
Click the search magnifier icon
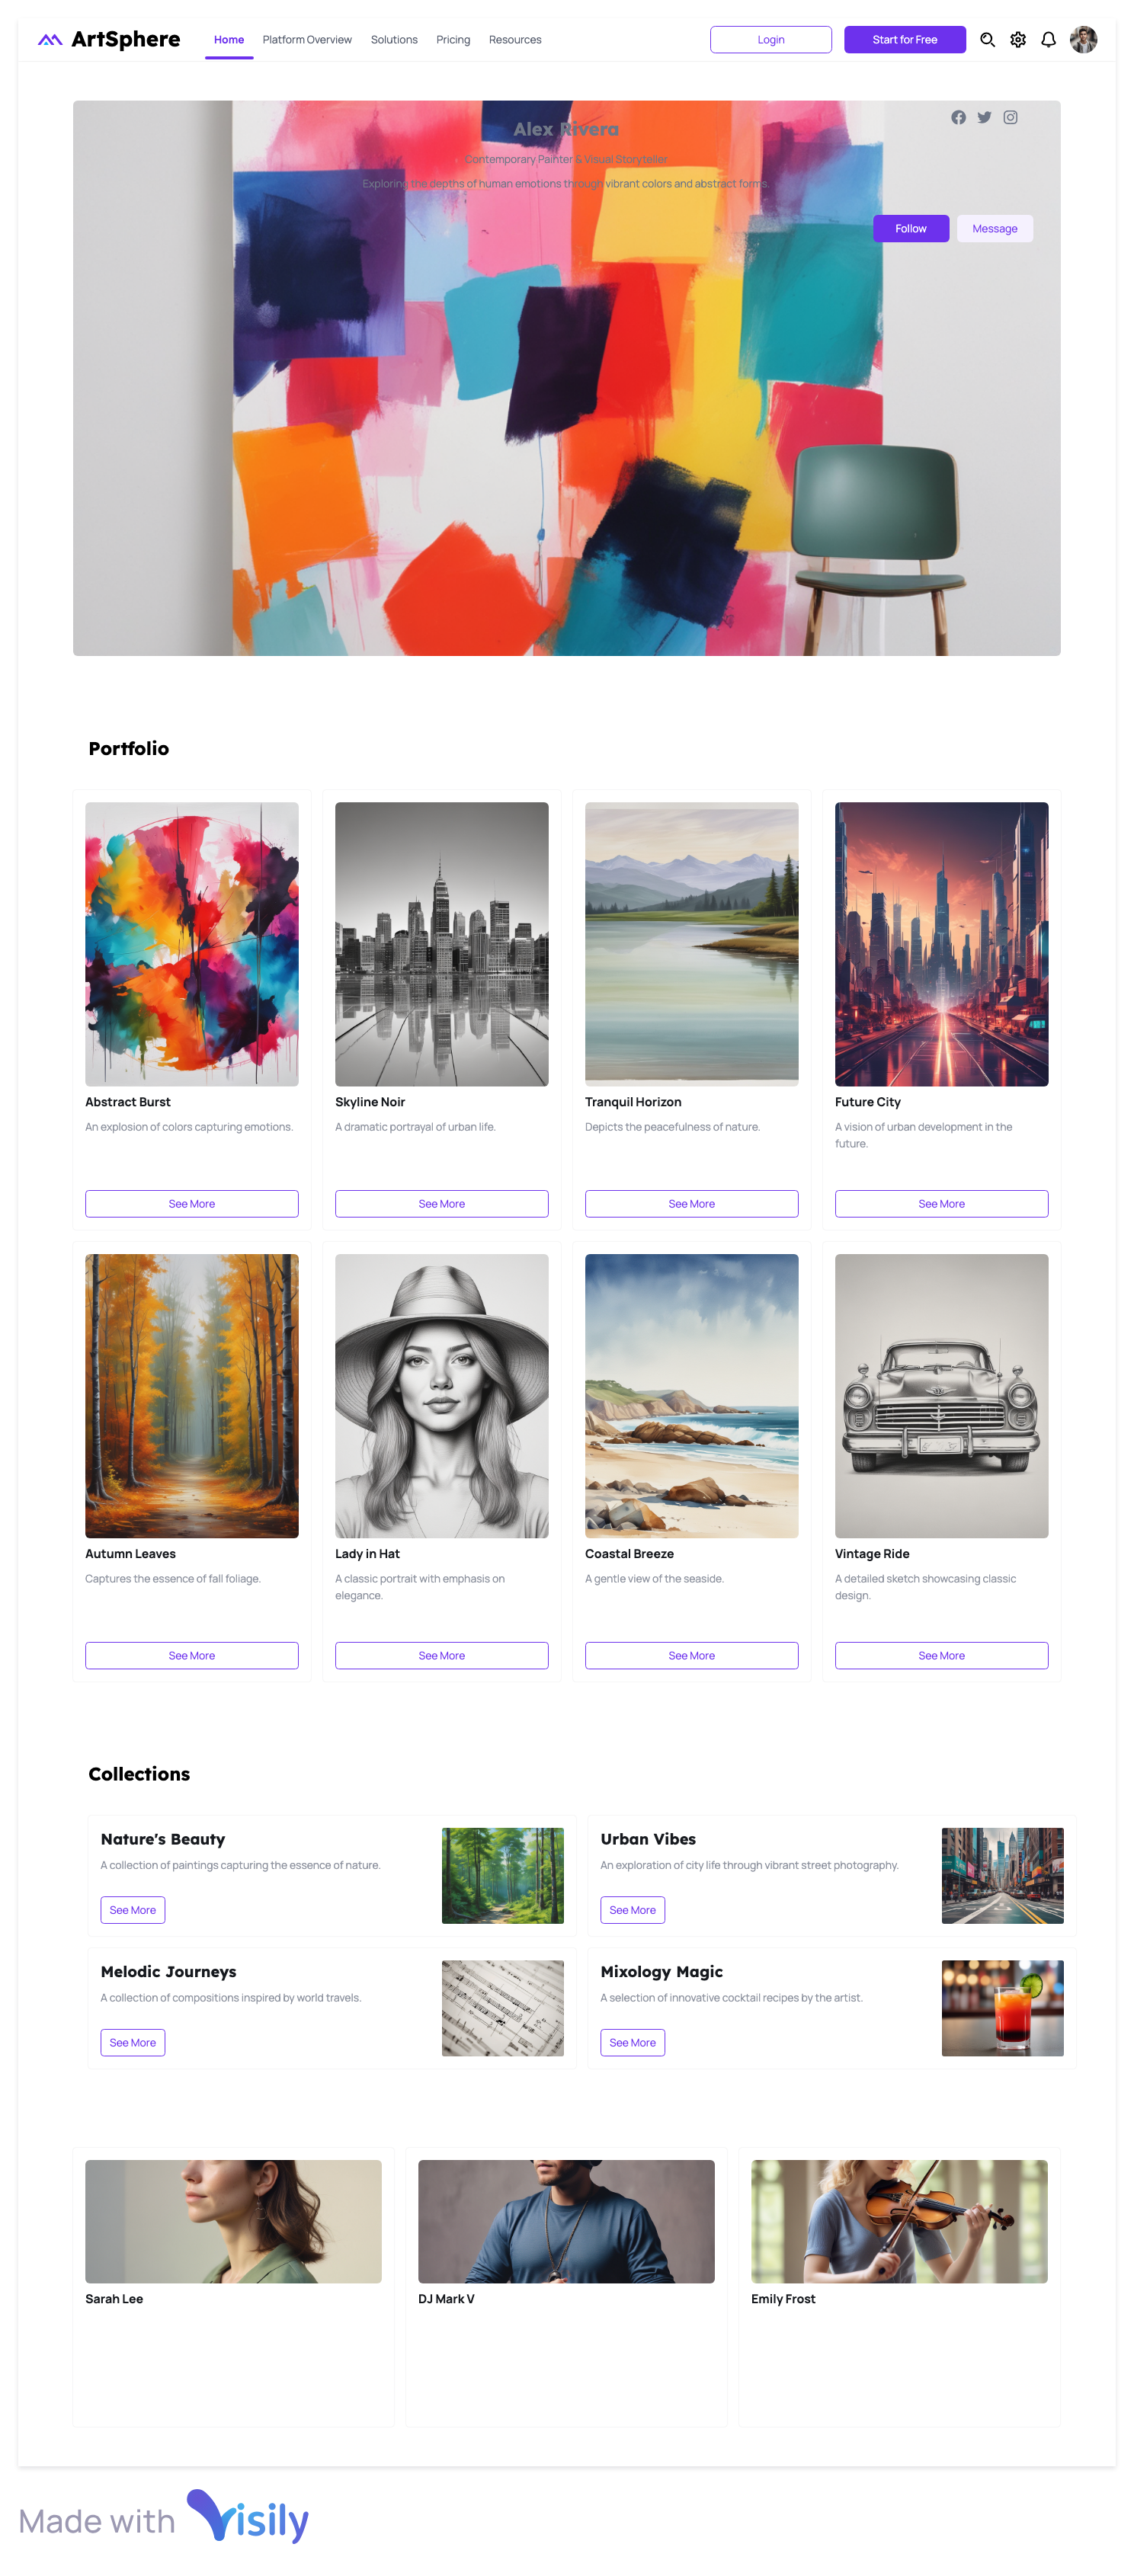click(987, 40)
